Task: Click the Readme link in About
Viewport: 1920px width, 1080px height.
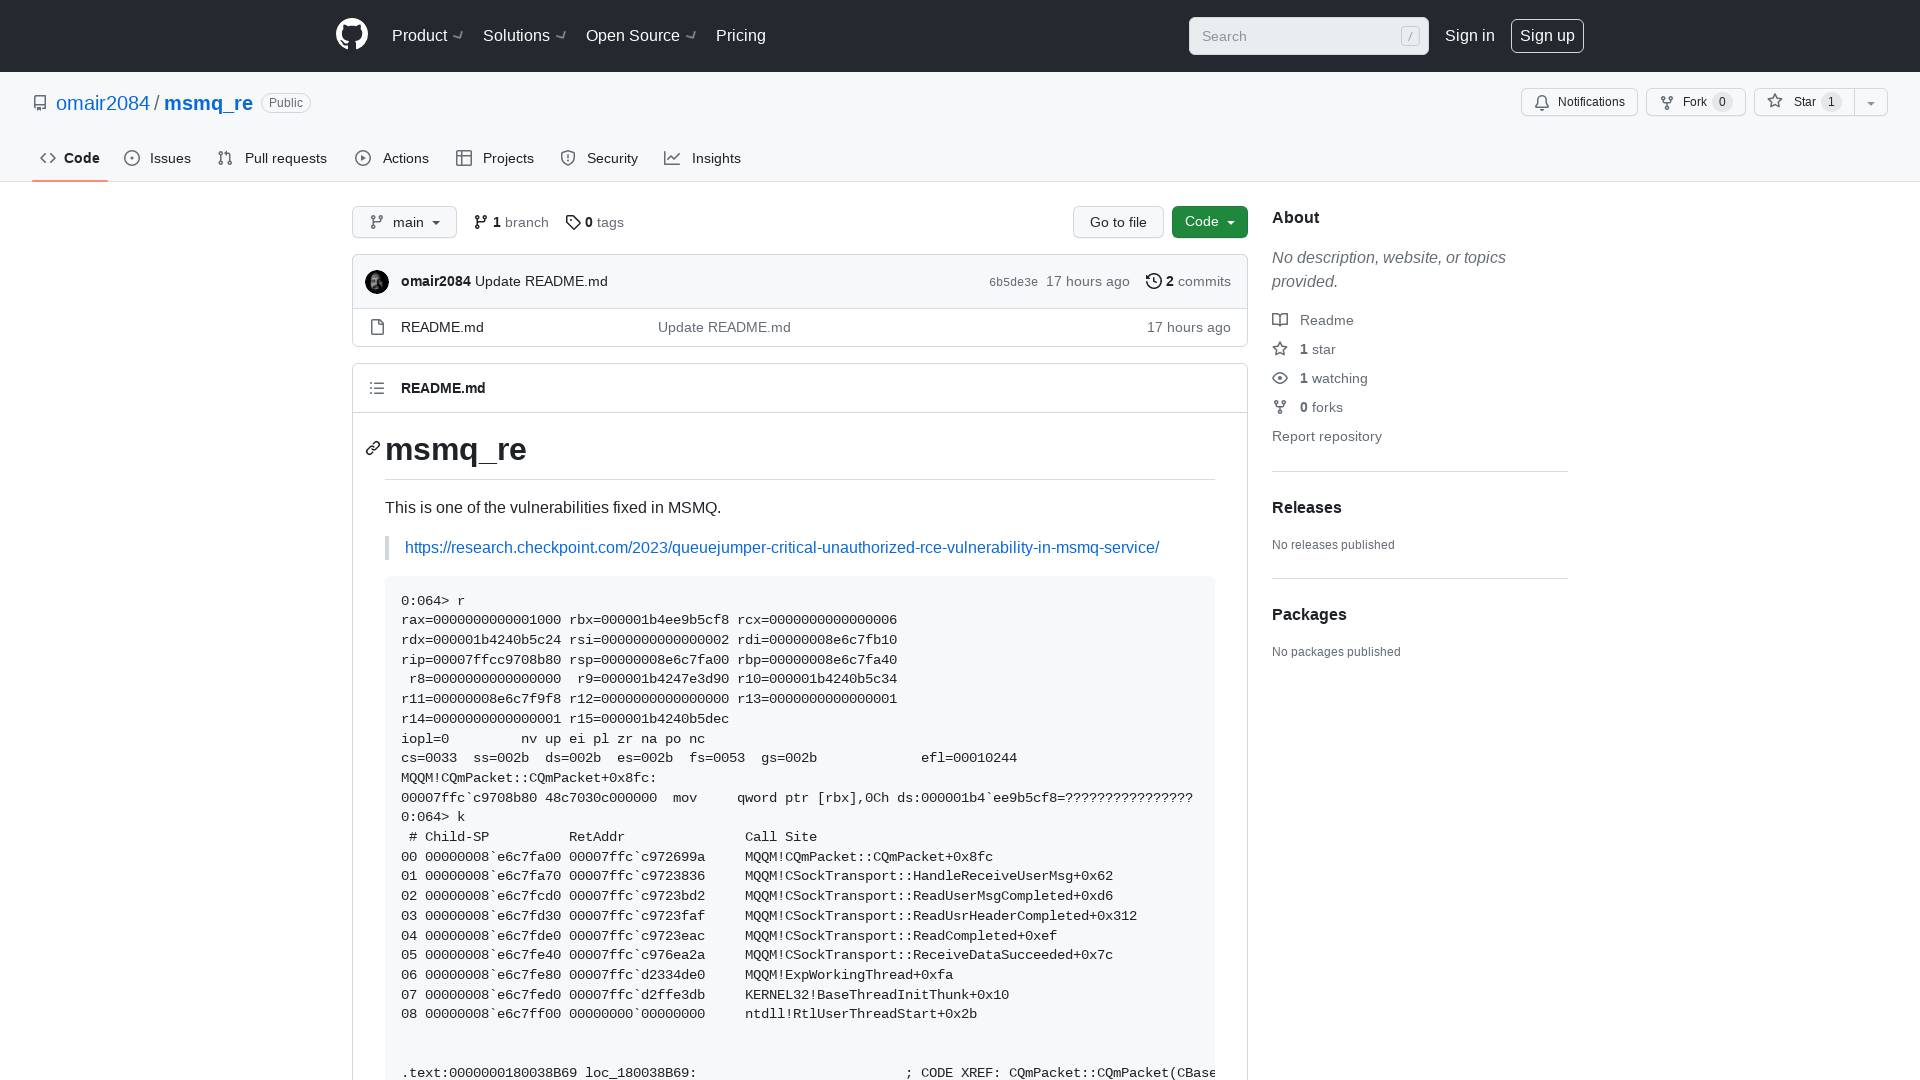Action: [x=1313, y=320]
